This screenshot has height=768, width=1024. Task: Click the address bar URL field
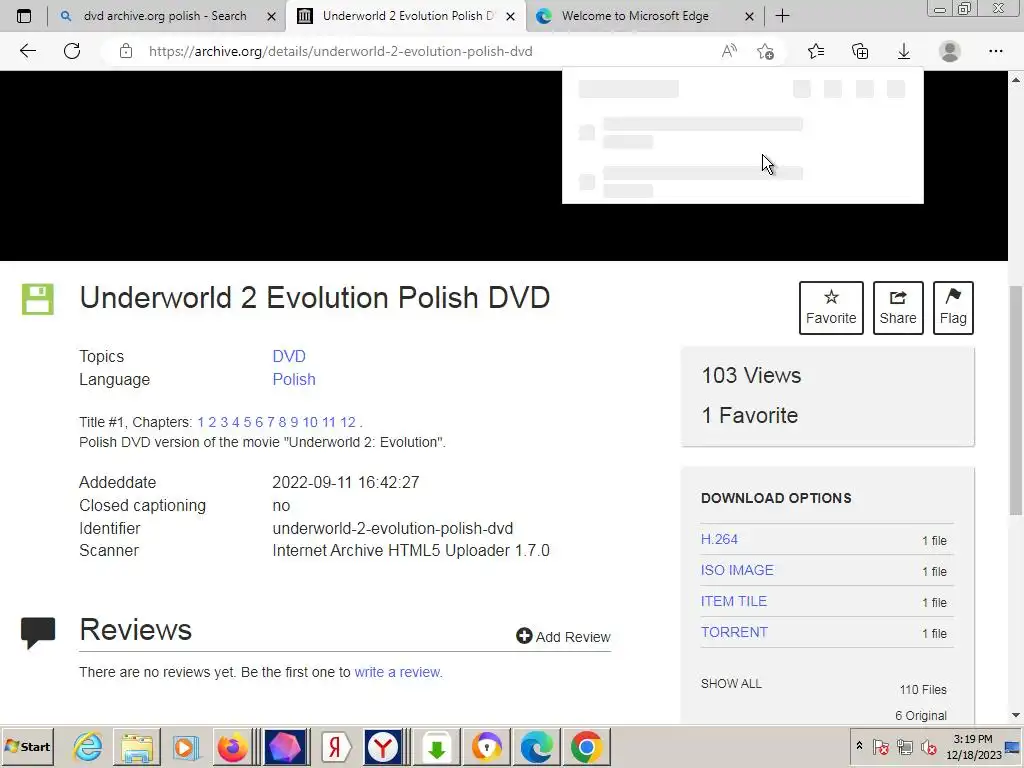[340, 51]
